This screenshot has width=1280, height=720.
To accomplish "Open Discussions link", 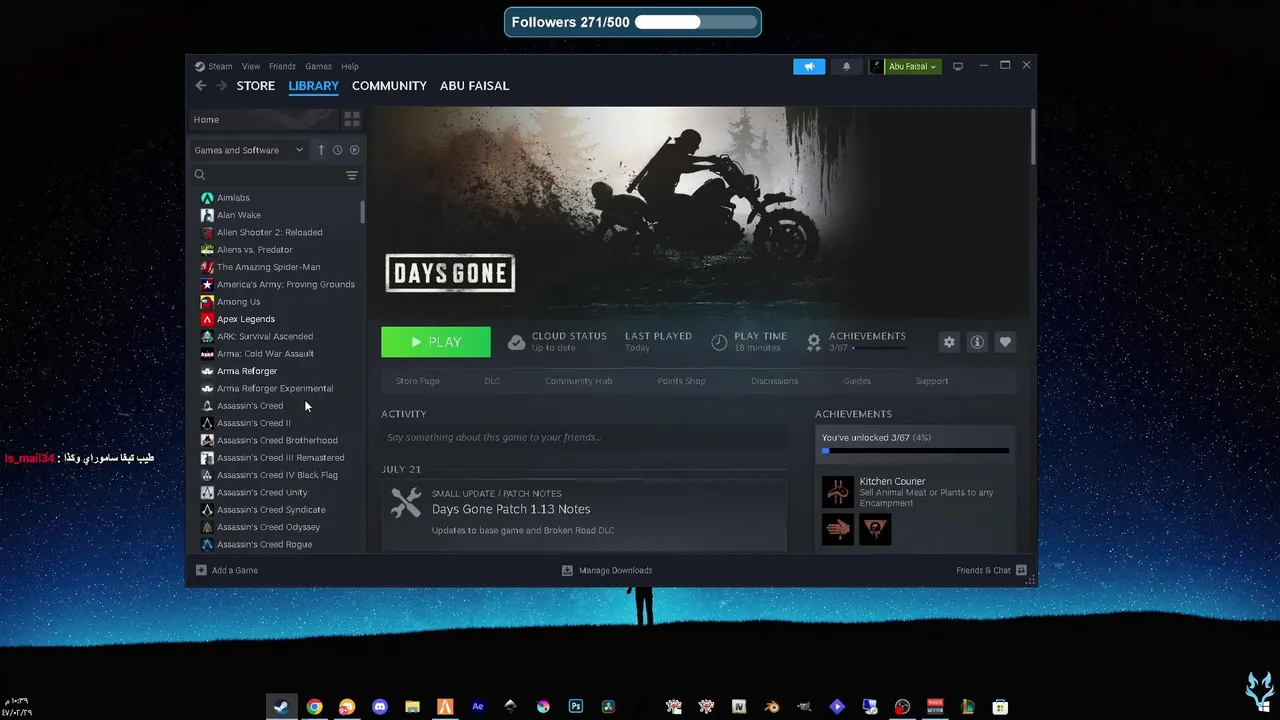I will (775, 381).
